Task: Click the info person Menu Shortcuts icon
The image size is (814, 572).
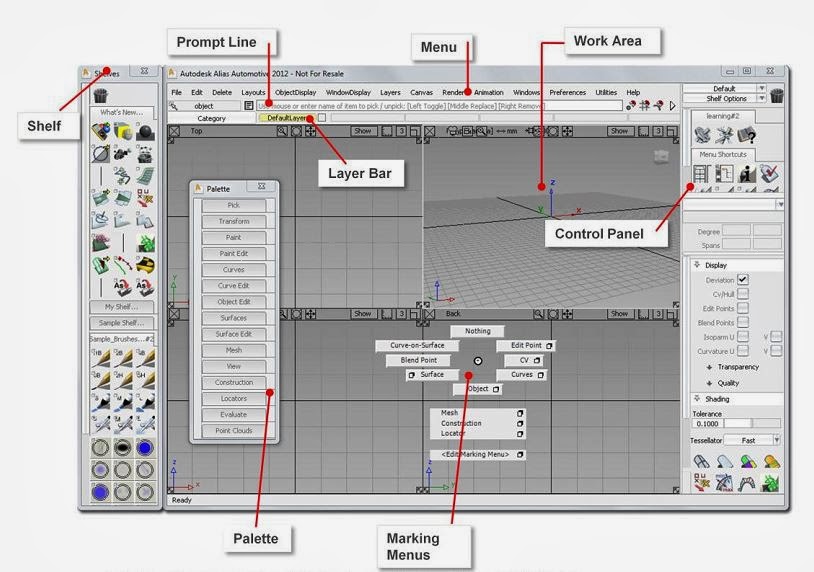Action: 747,174
